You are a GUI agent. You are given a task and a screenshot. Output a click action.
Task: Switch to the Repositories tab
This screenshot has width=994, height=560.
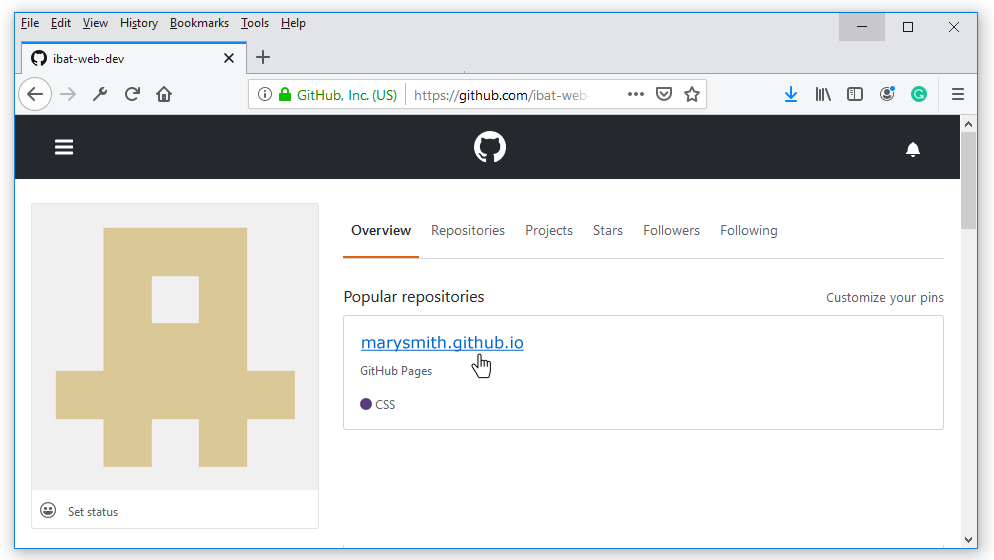(467, 230)
